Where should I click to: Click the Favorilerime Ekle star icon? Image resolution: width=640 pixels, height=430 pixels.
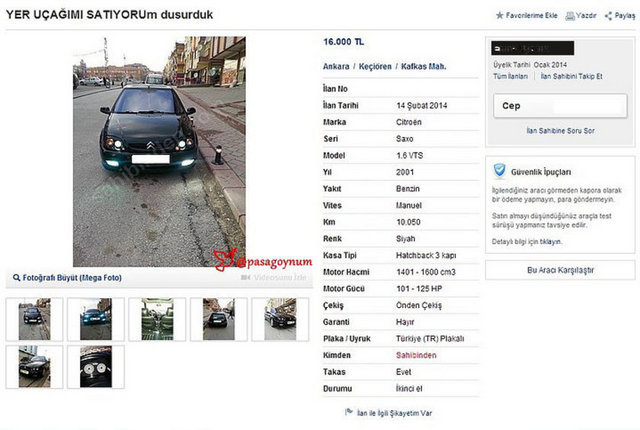pyautogui.click(x=500, y=16)
